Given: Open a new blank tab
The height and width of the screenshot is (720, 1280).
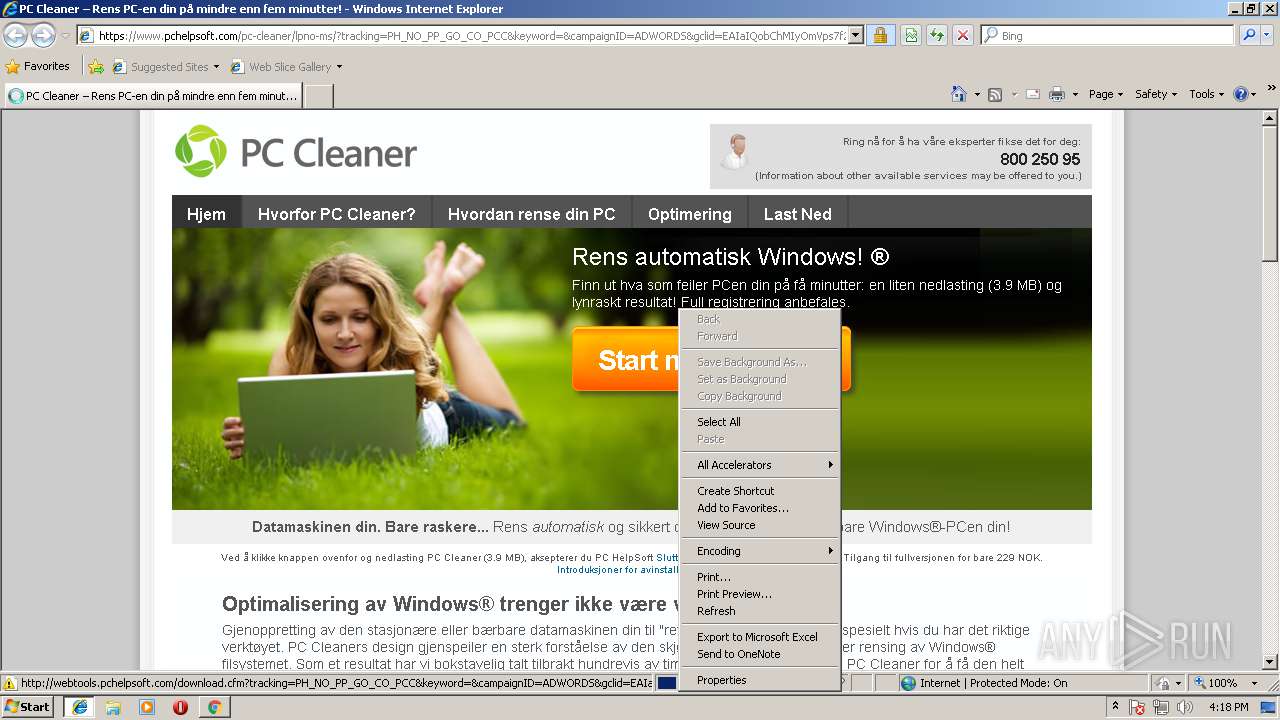Looking at the screenshot, I should [x=318, y=96].
